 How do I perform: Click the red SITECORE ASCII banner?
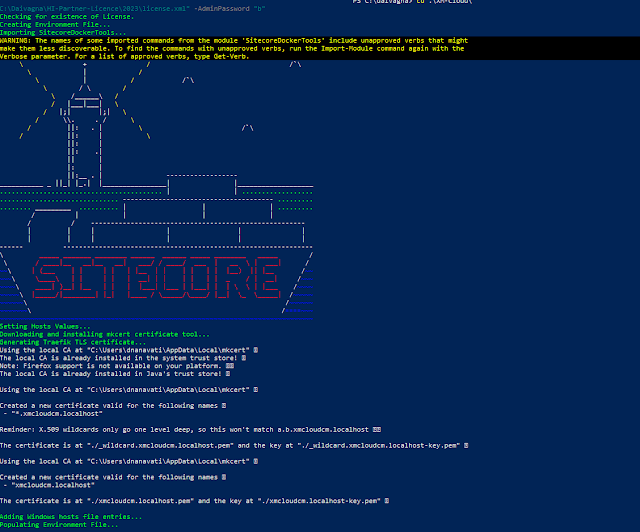click(157, 278)
